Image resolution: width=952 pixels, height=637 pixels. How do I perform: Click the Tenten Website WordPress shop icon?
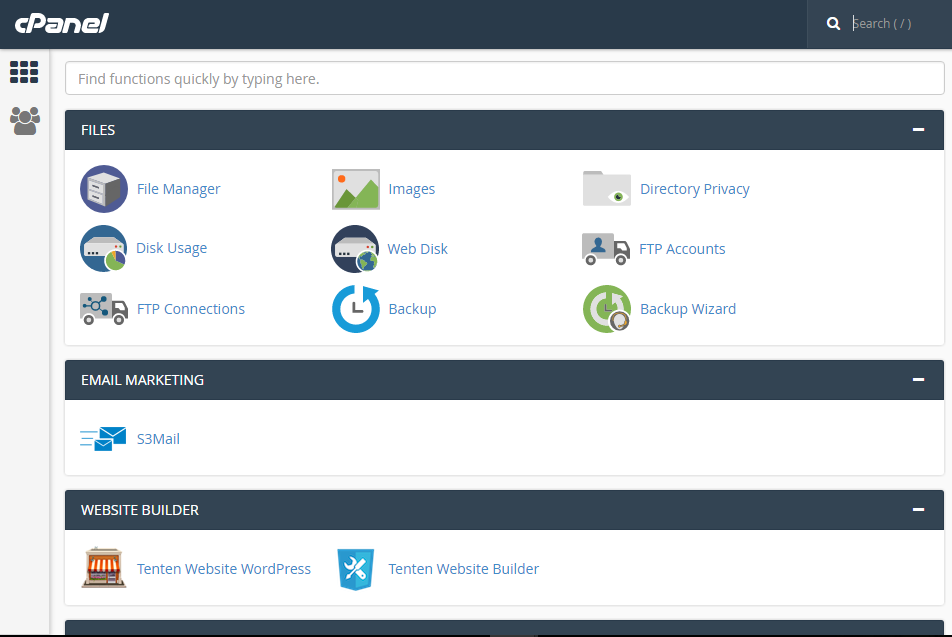pos(104,568)
